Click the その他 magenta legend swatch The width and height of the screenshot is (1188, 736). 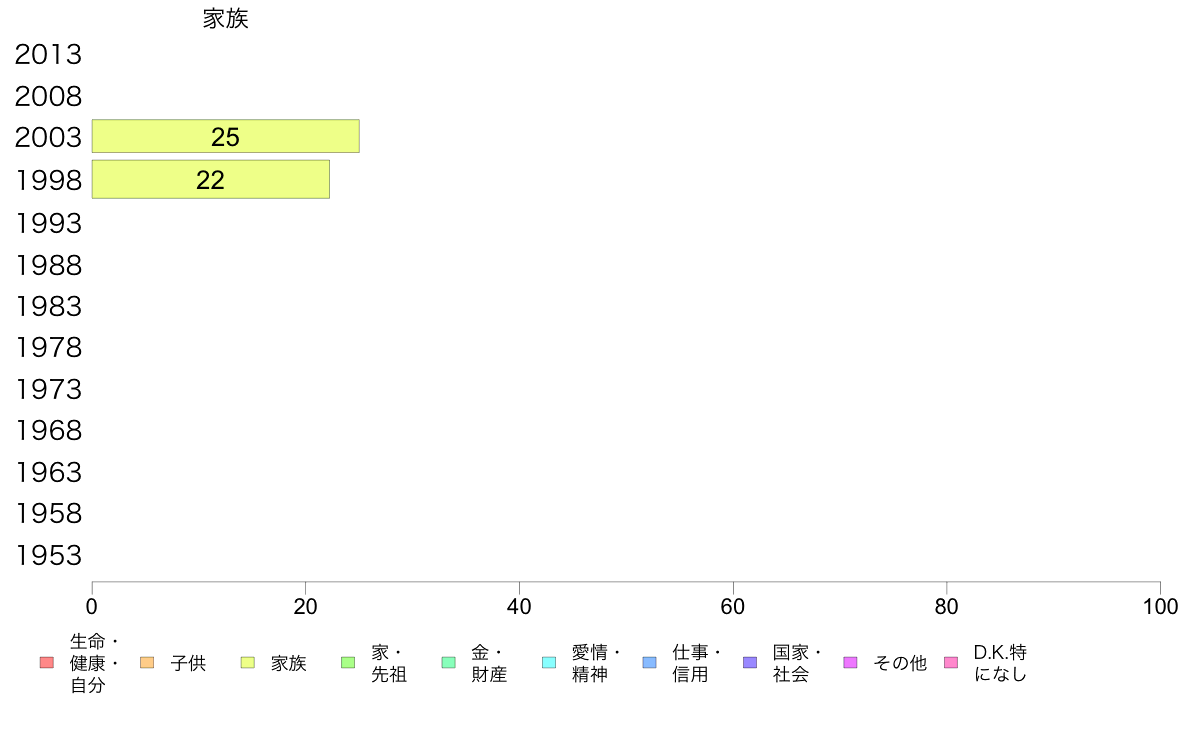(x=850, y=663)
